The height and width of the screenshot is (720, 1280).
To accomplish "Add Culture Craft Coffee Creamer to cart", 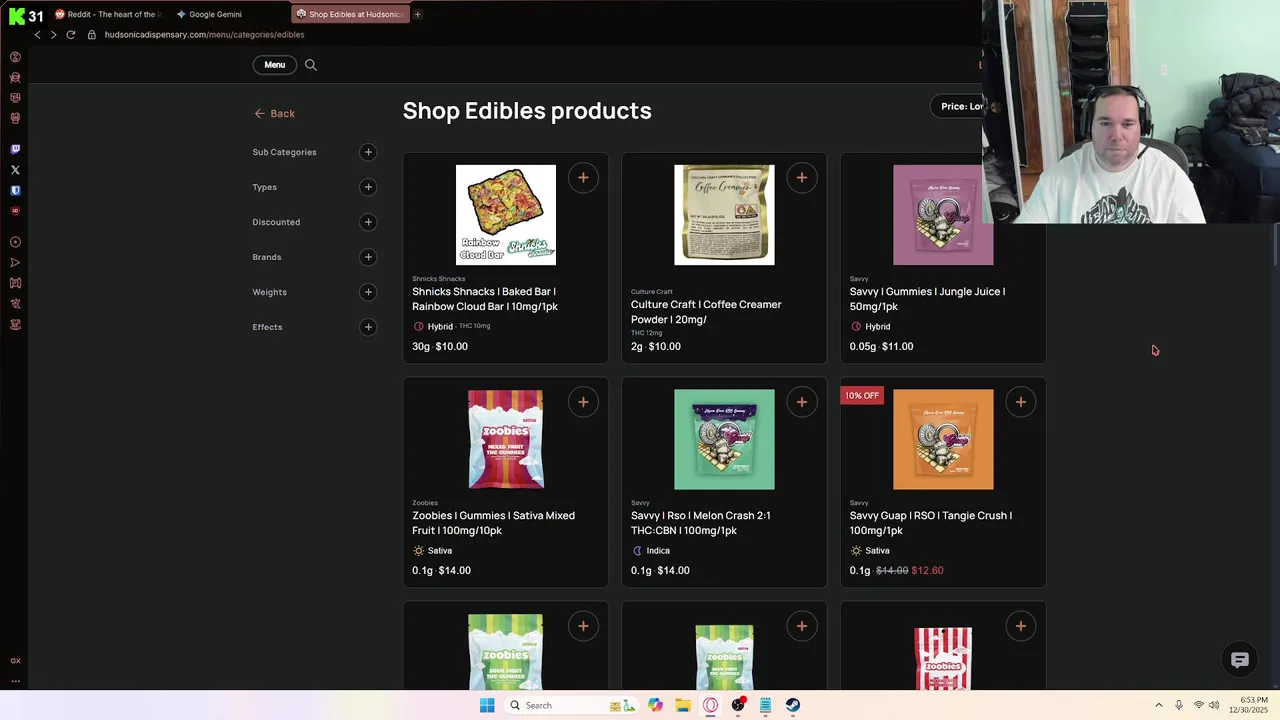I will pyautogui.click(x=802, y=178).
